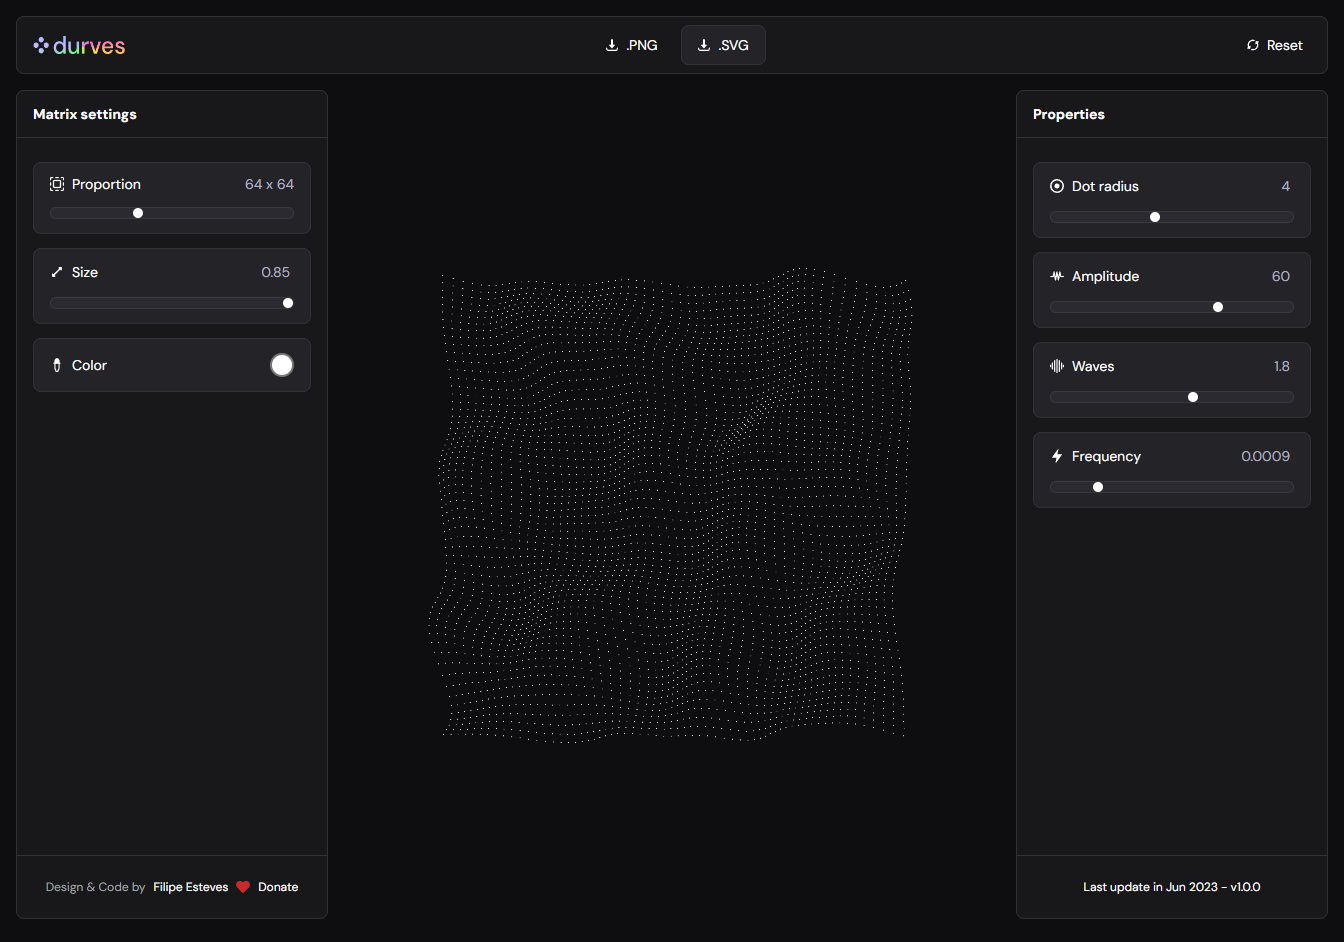Click the Amplitude waveform icon
Viewport: 1344px width, 942px height.
point(1057,276)
